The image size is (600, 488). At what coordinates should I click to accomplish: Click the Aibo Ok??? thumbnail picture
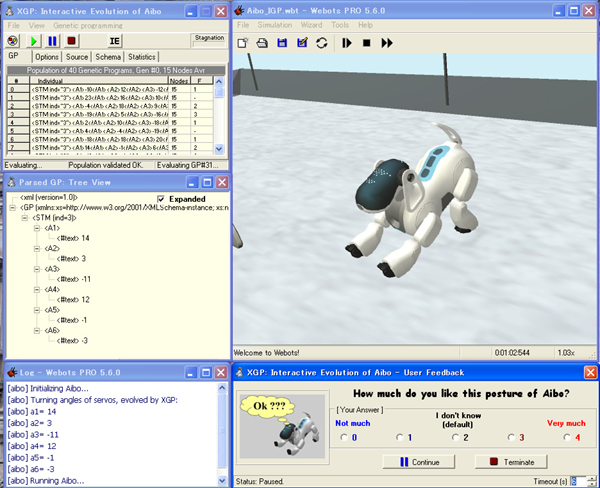[282, 426]
